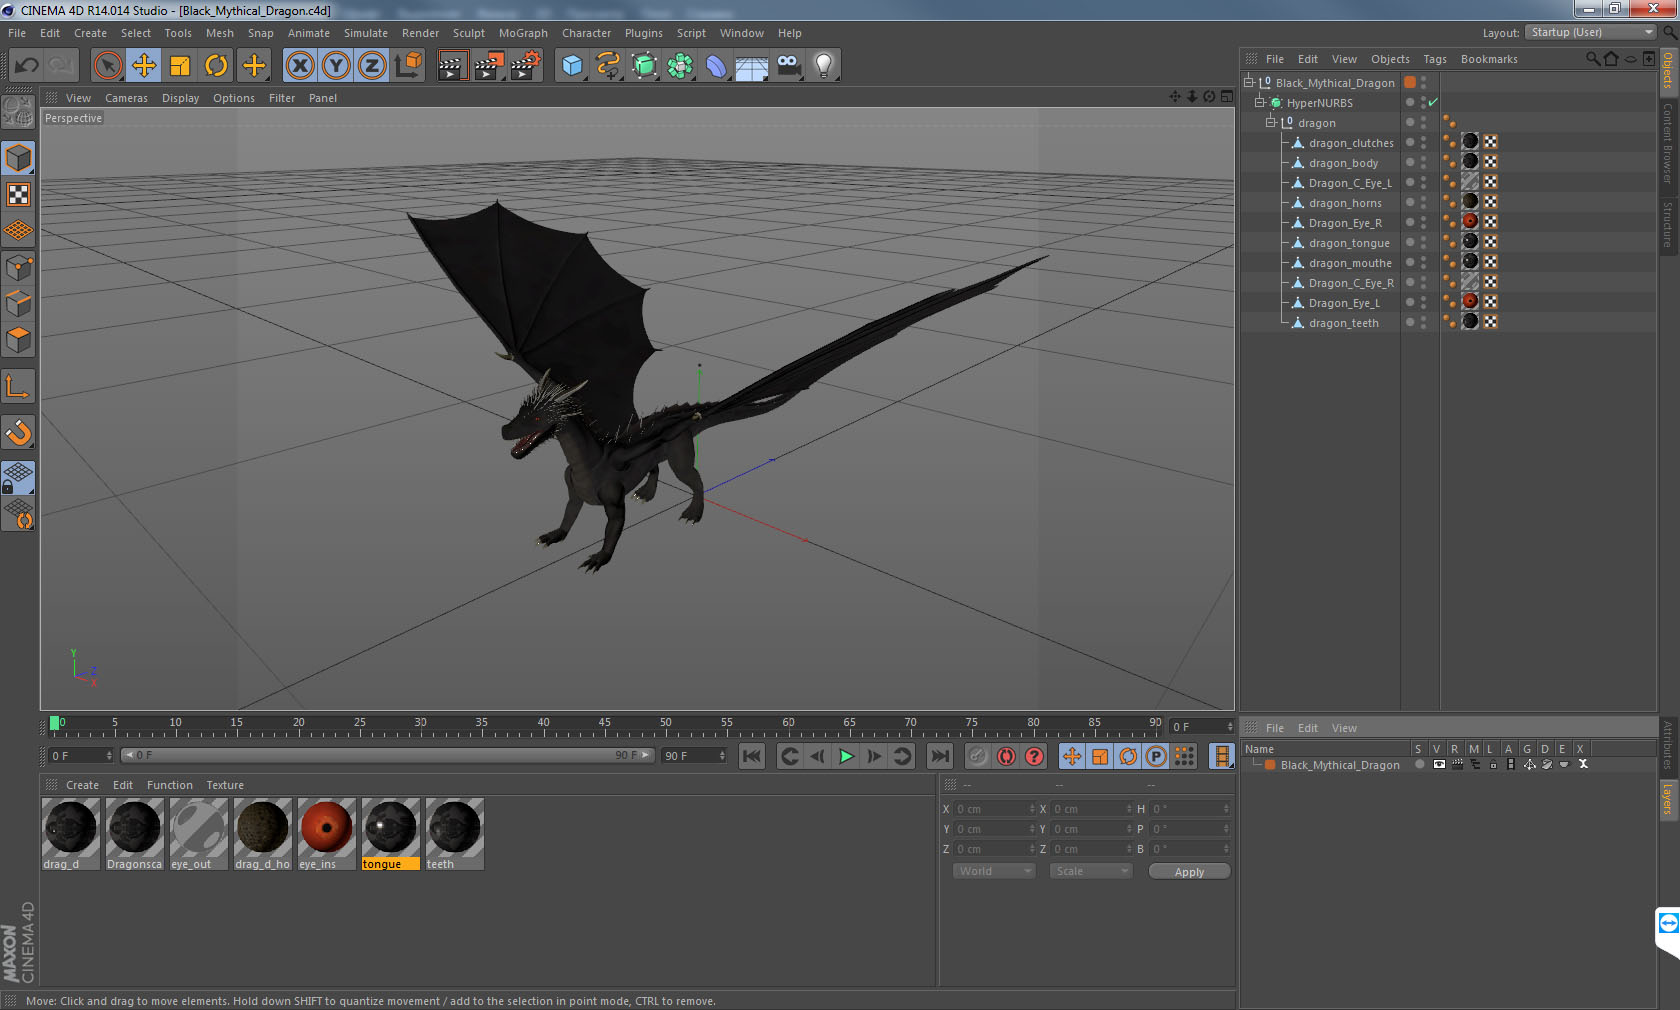Open the Sculpt menu
Image resolution: width=1680 pixels, height=1010 pixels.
(x=468, y=33)
